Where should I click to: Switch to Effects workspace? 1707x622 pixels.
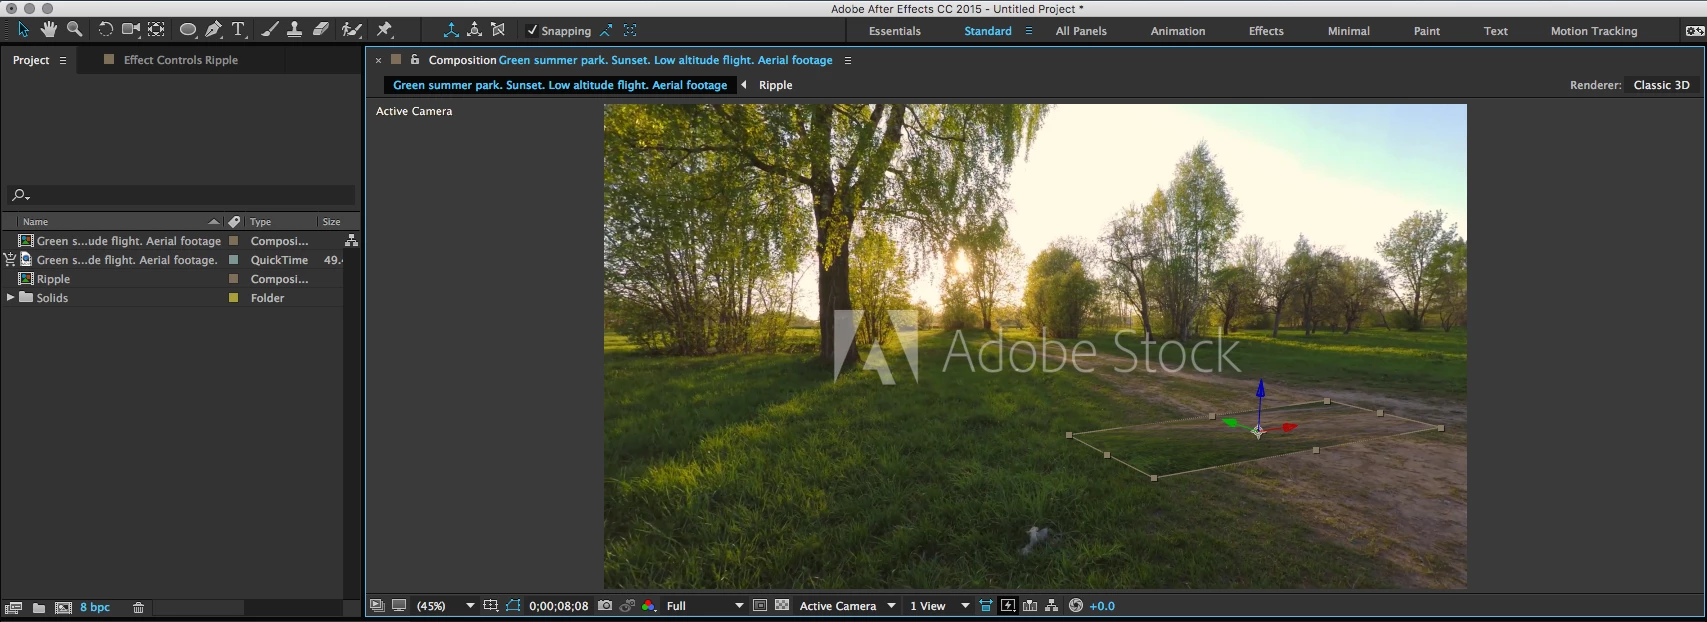pyautogui.click(x=1266, y=31)
